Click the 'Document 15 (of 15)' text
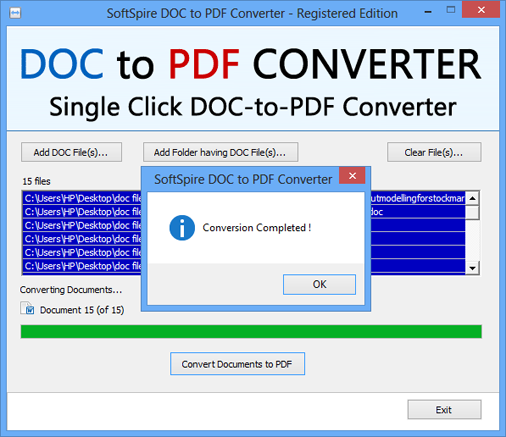This screenshot has width=506, height=437. click(82, 310)
